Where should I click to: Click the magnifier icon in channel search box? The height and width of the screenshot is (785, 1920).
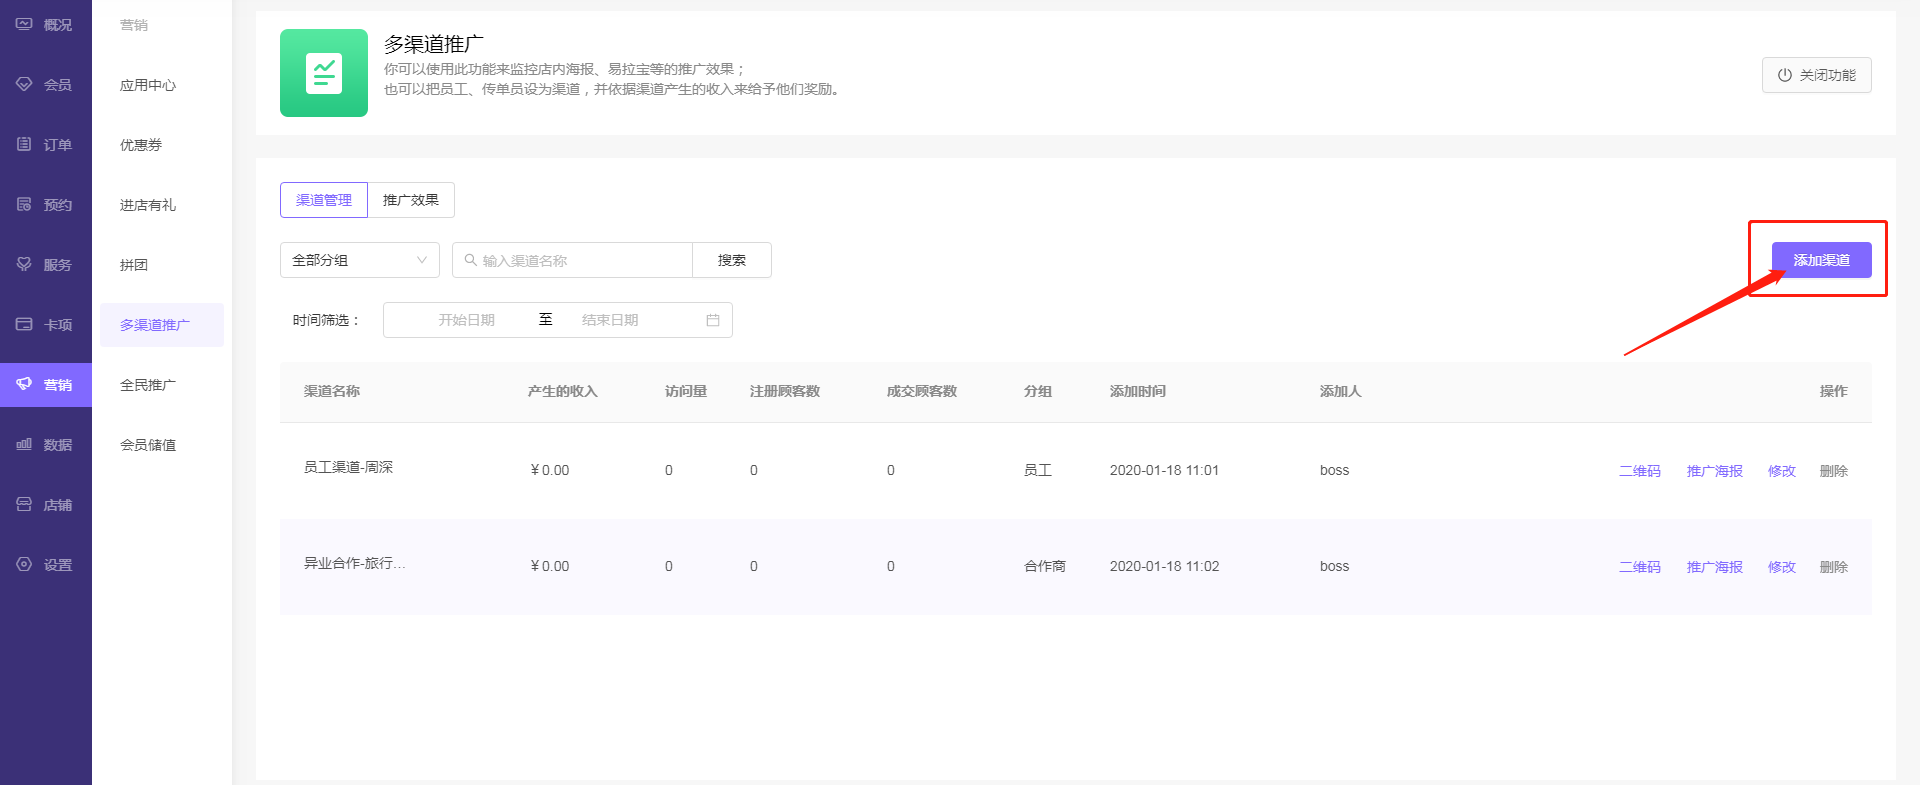coord(470,260)
